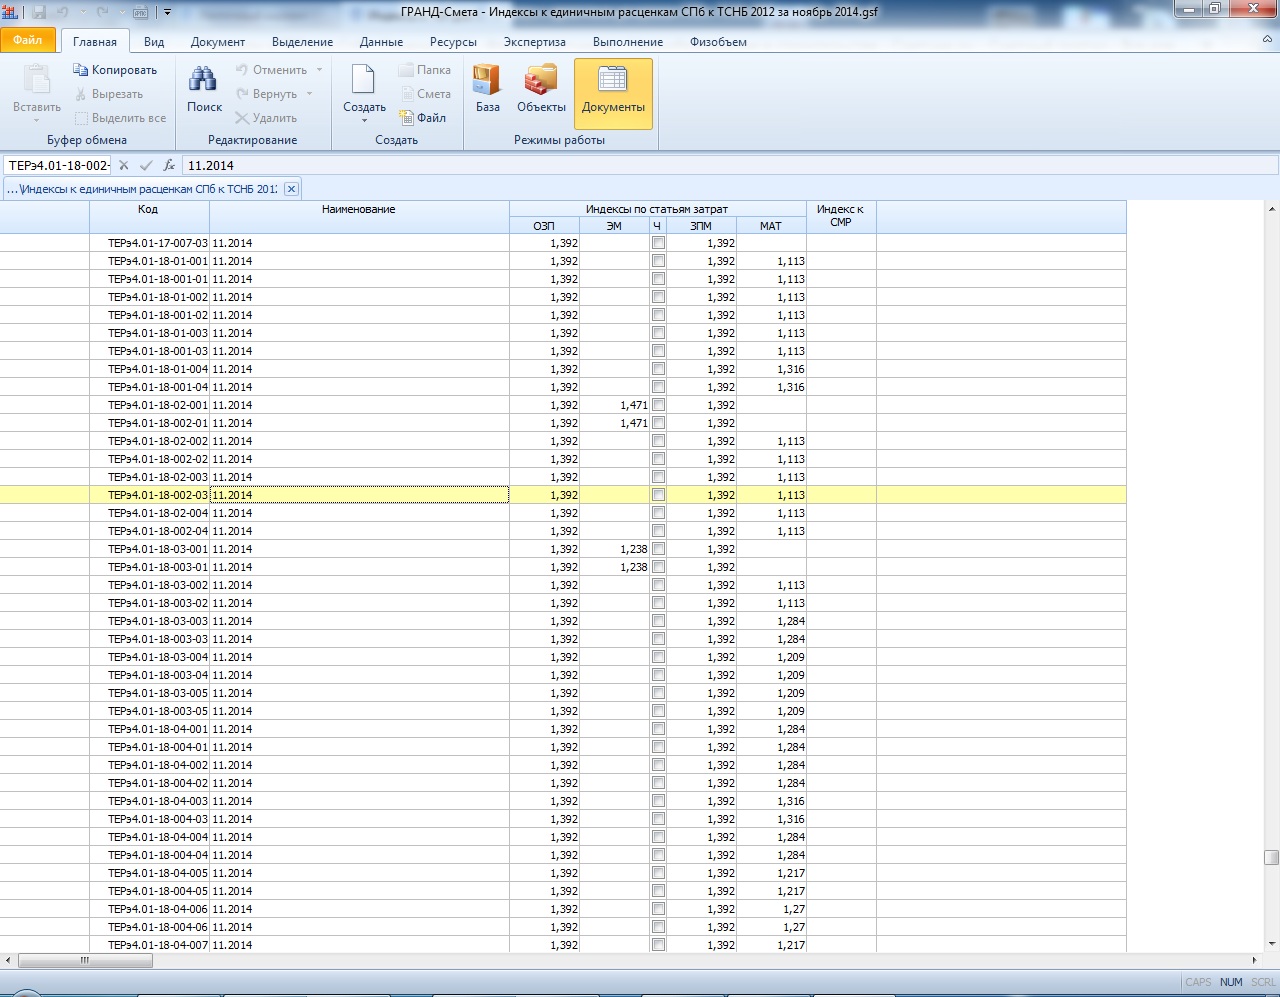Switch to Объекты mode
The image size is (1280, 997).
pyautogui.click(x=541, y=90)
